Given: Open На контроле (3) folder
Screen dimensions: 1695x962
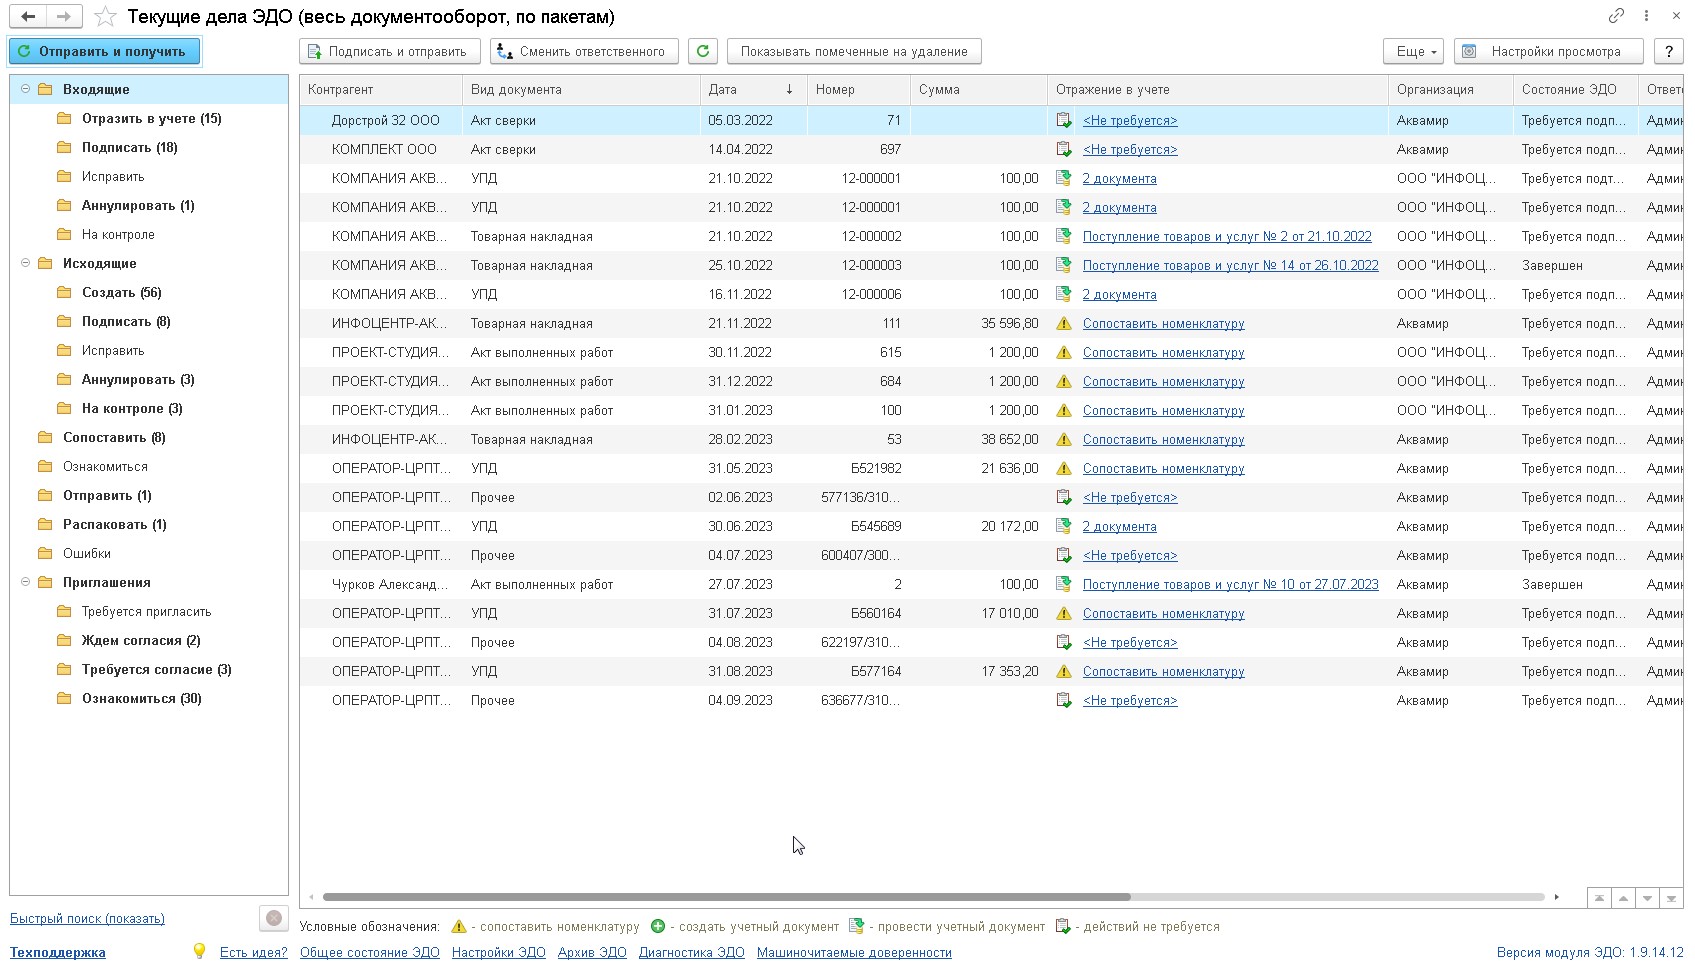Looking at the screenshot, I should [x=132, y=408].
